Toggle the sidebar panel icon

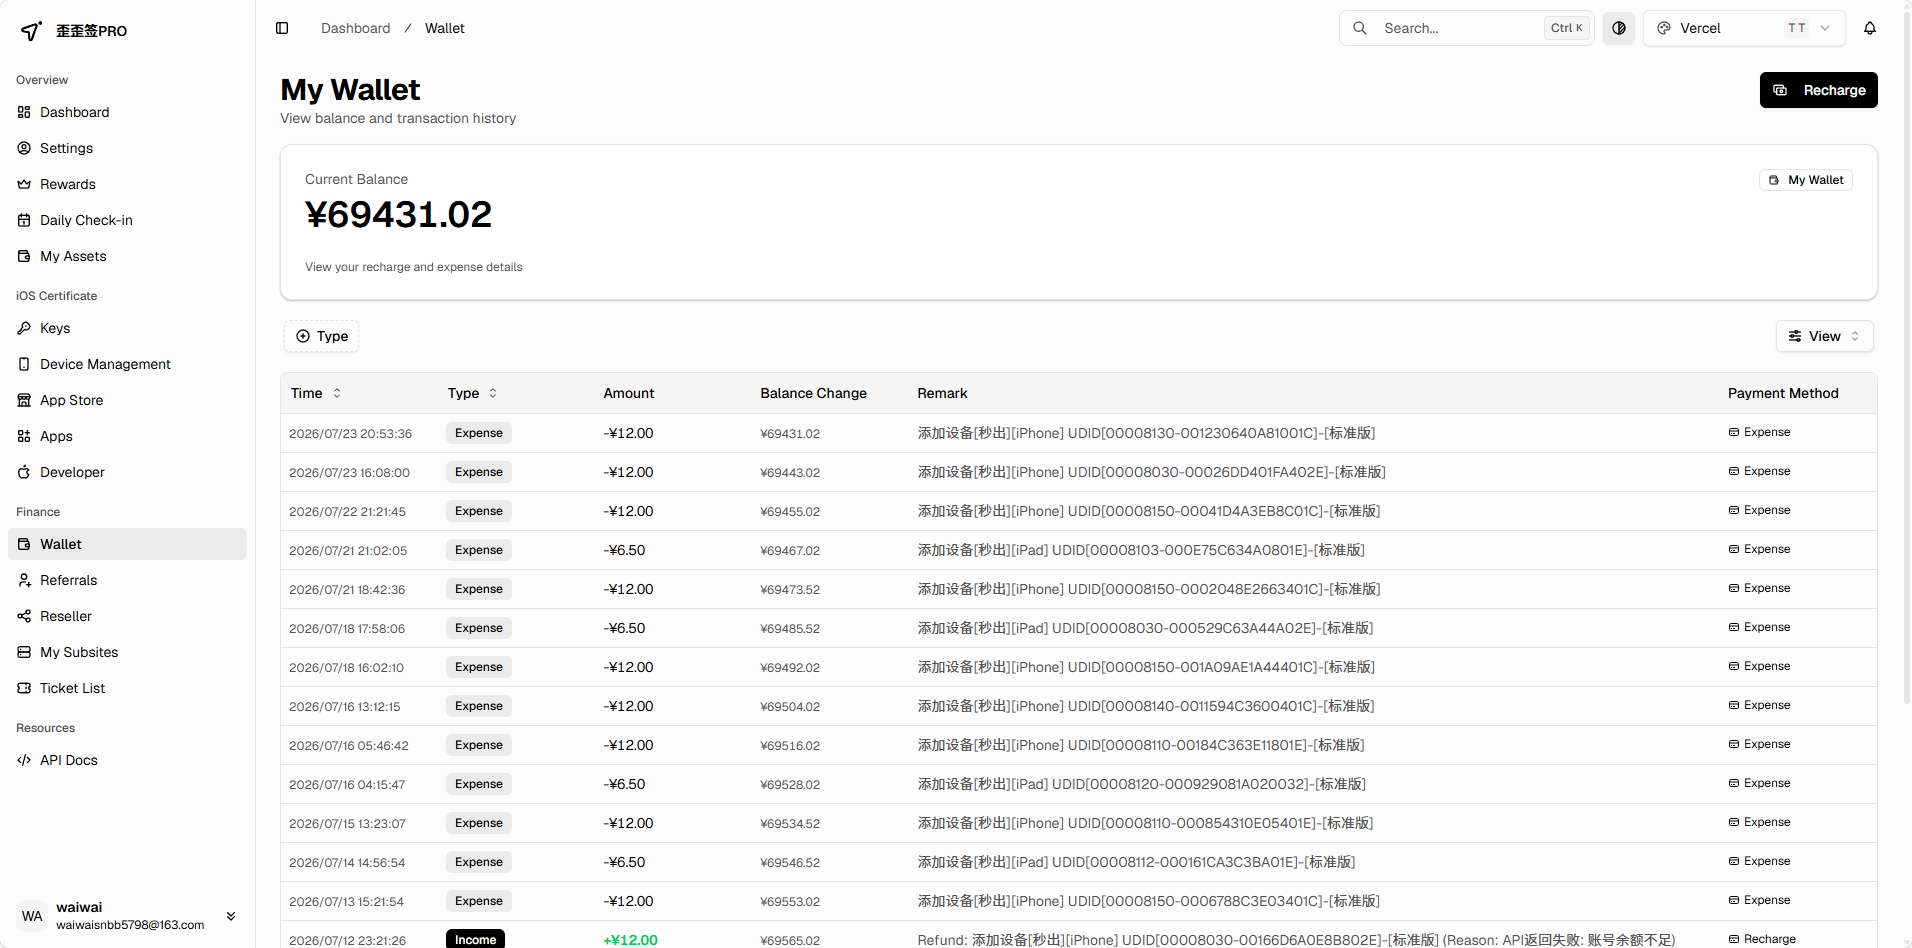(x=282, y=28)
